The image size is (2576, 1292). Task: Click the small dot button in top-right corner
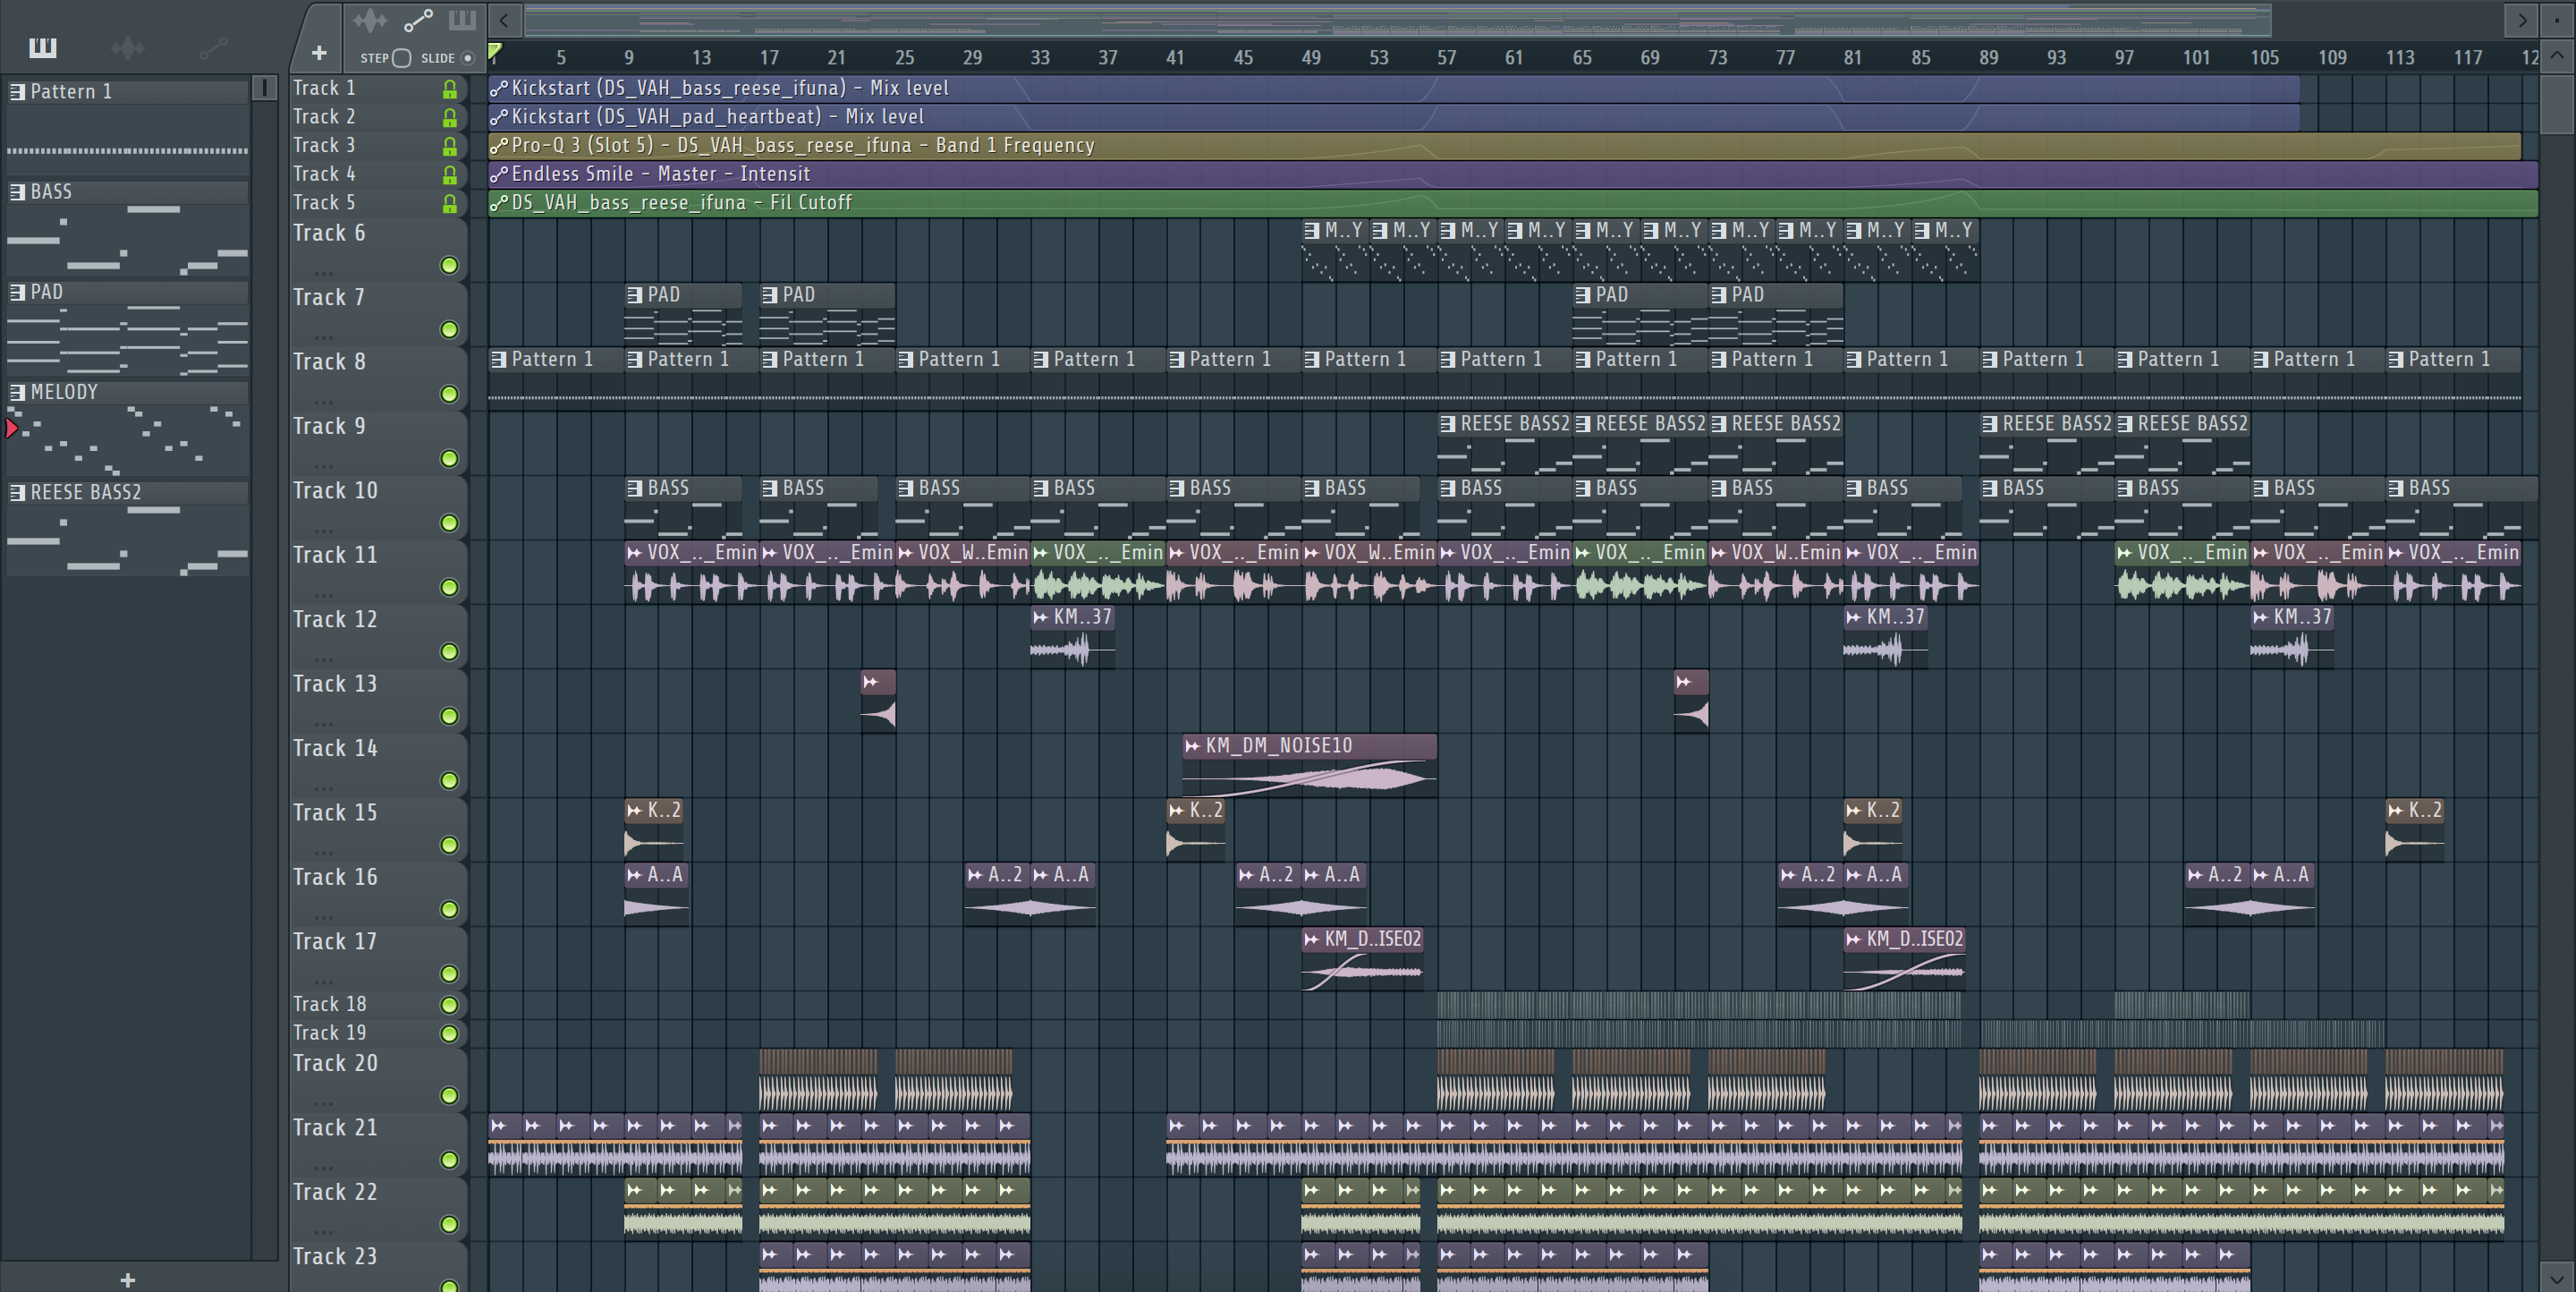[2559, 20]
